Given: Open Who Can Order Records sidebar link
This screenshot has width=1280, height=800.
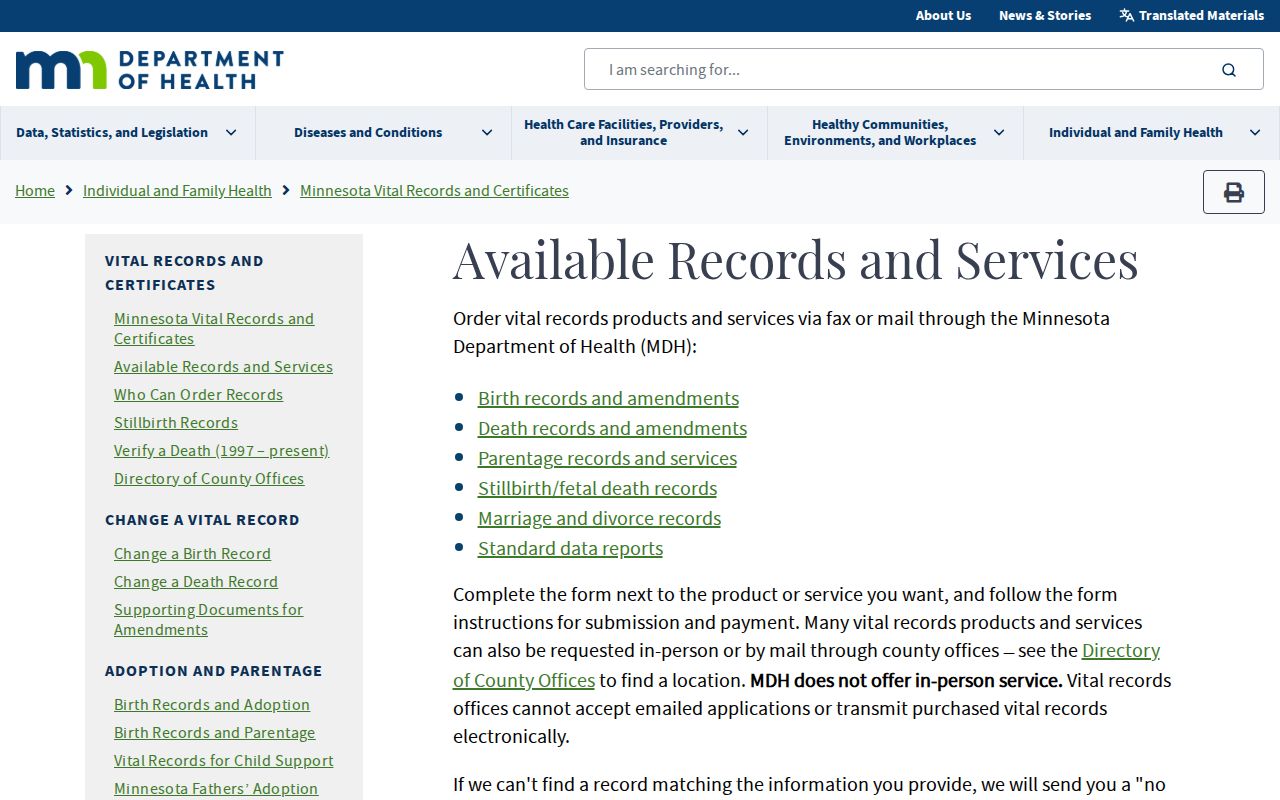Looking at the screenshot, I should tap(198, 395).
